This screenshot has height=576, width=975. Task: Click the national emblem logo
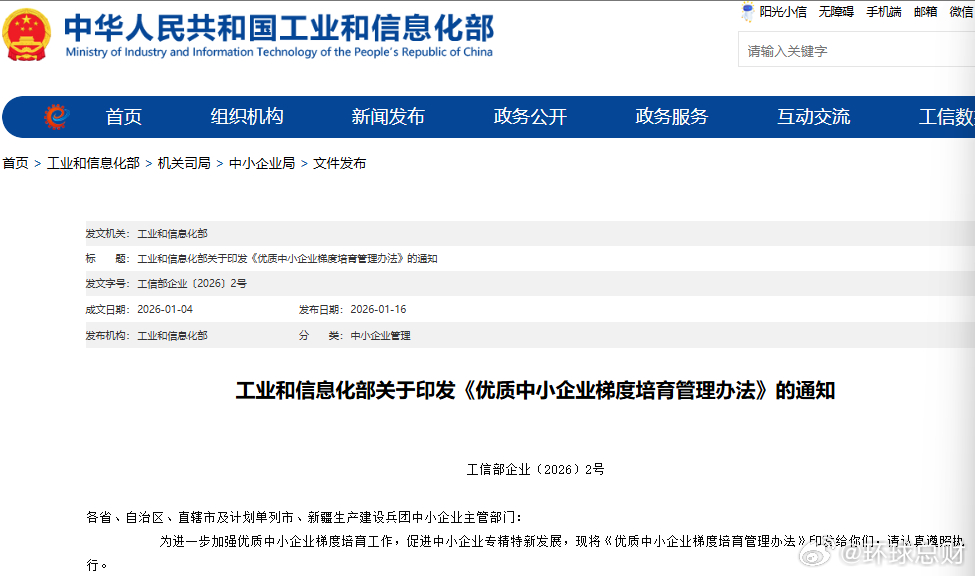point(27,35)
